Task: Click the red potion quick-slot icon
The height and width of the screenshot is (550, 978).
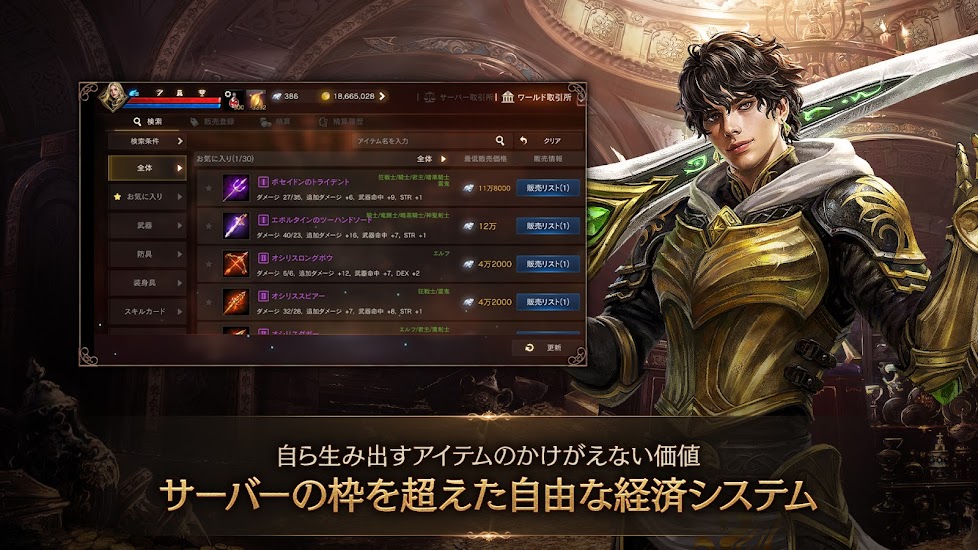Action: [x=235, y=99]
